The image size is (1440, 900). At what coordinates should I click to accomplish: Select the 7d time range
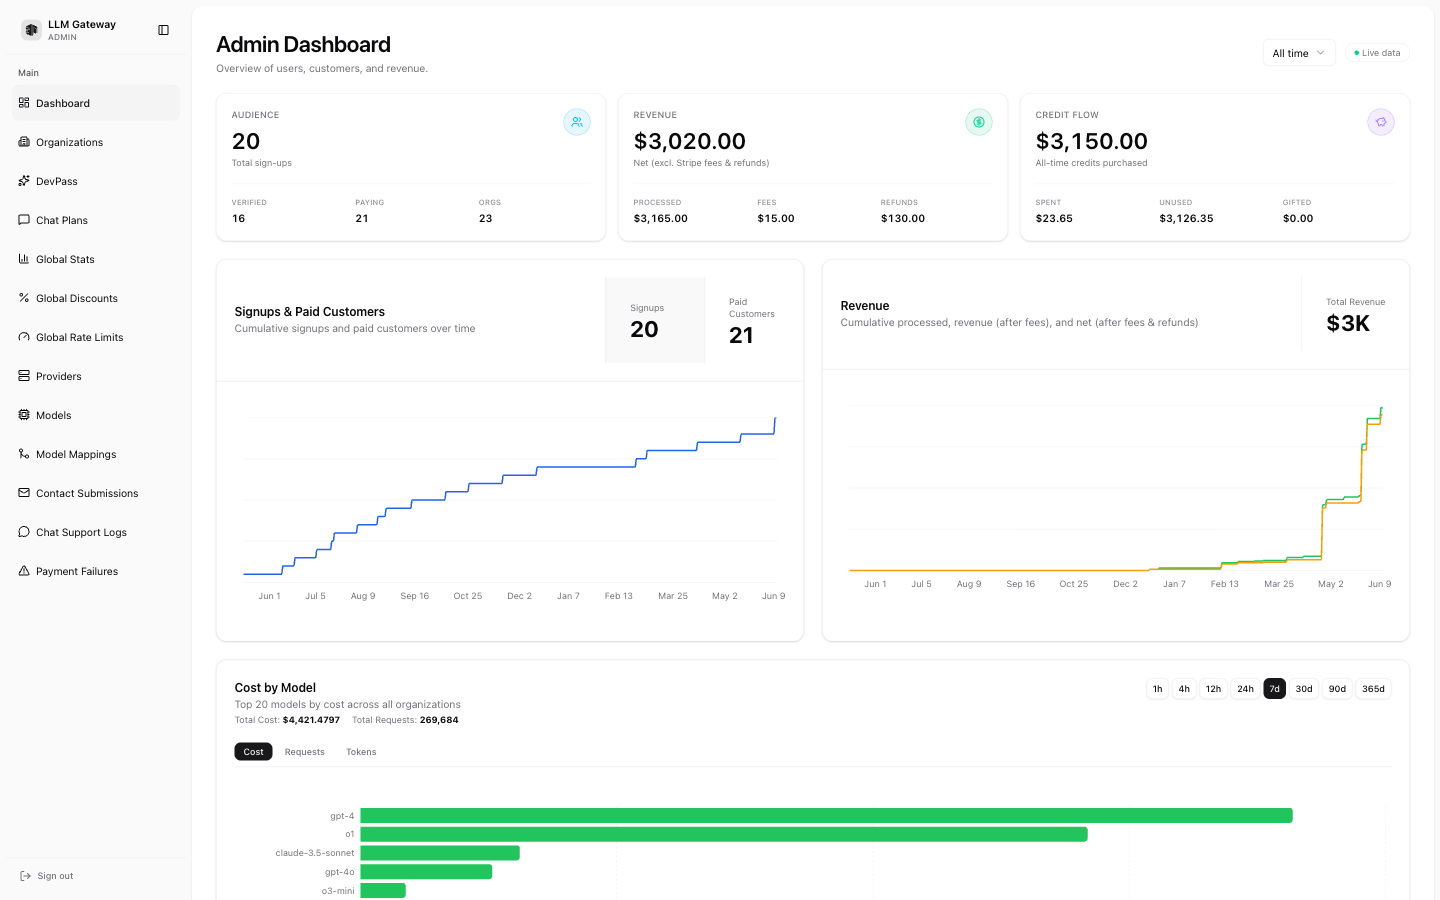click(1274, 689)
